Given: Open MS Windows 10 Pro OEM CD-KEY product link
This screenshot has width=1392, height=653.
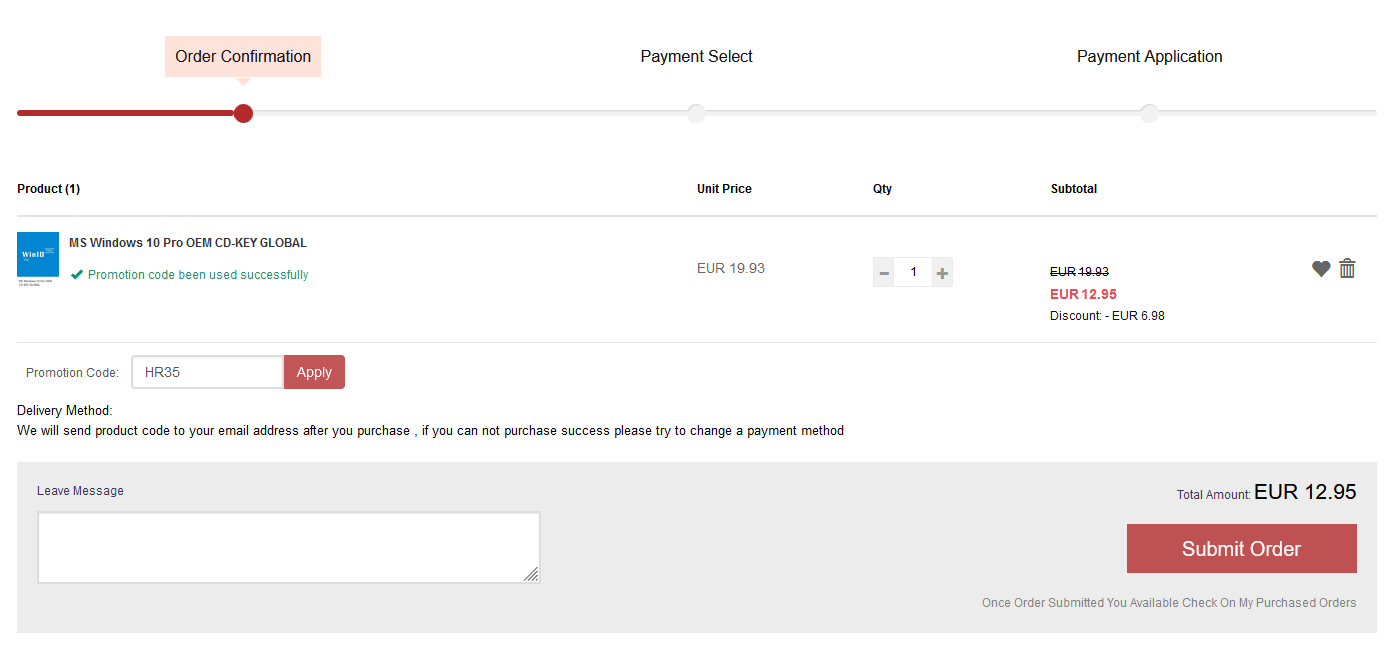Looking at the screenshot, I should 188,243.
